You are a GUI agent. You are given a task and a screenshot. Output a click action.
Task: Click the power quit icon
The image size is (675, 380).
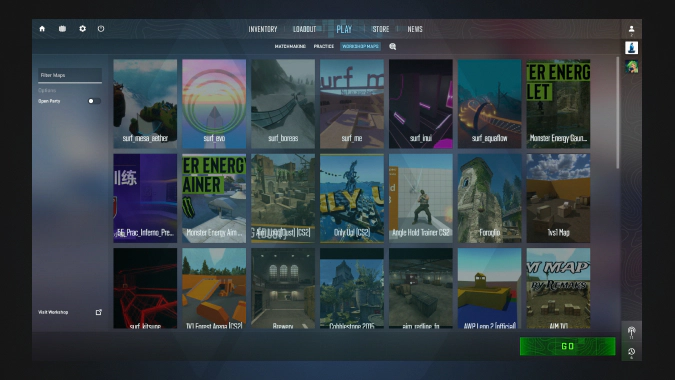[101, 29]
